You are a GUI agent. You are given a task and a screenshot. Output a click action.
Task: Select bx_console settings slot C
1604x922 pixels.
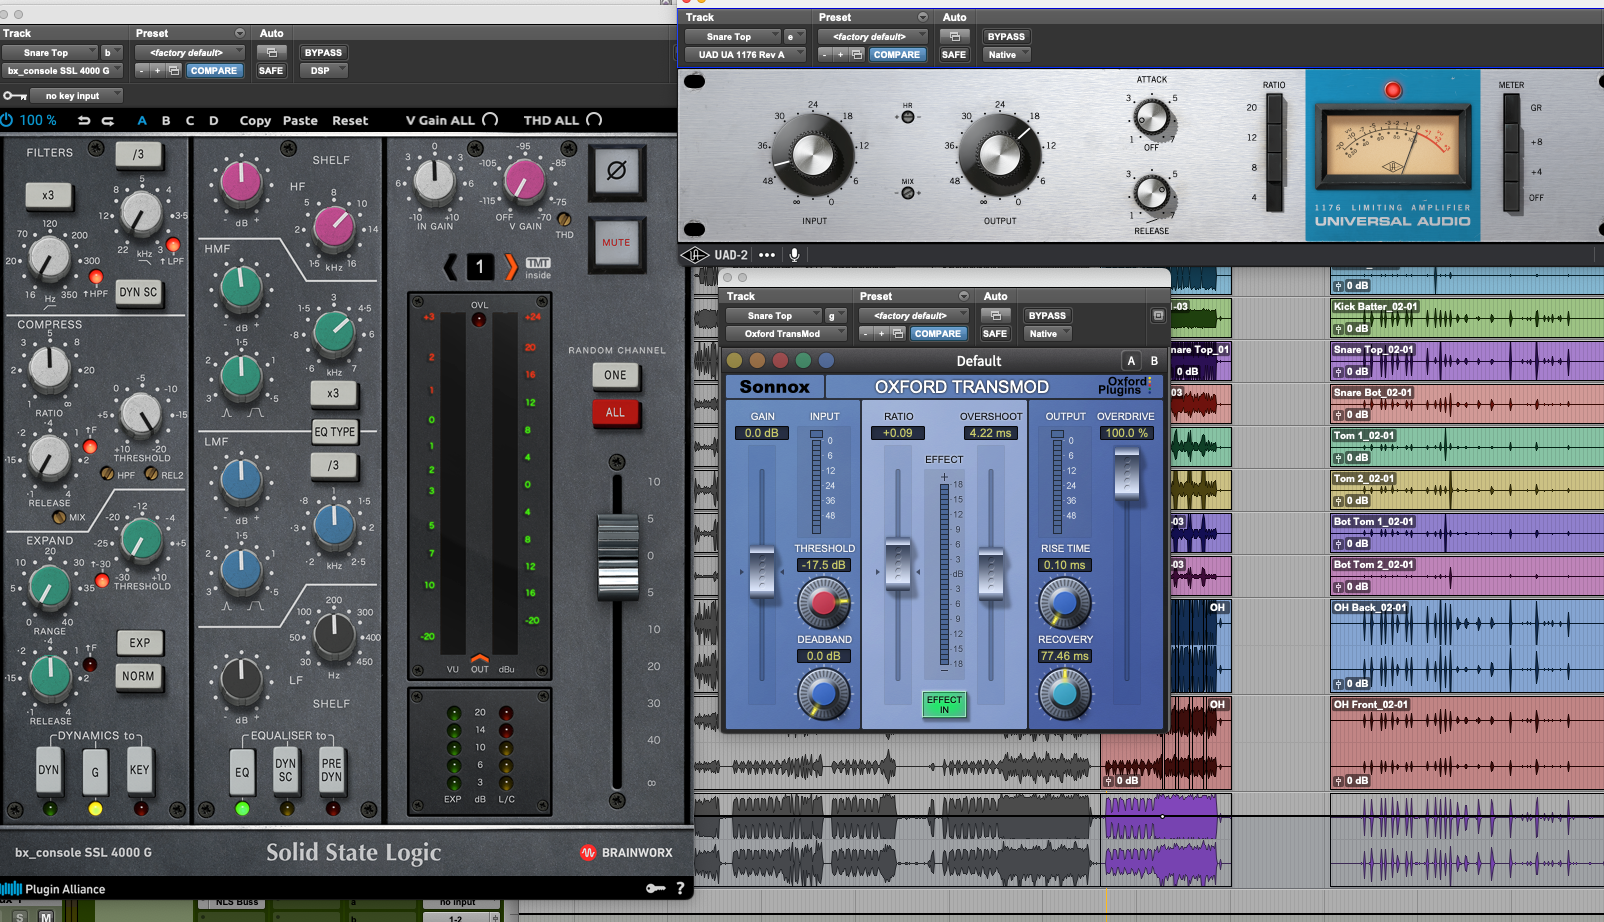tap(190, 120)
